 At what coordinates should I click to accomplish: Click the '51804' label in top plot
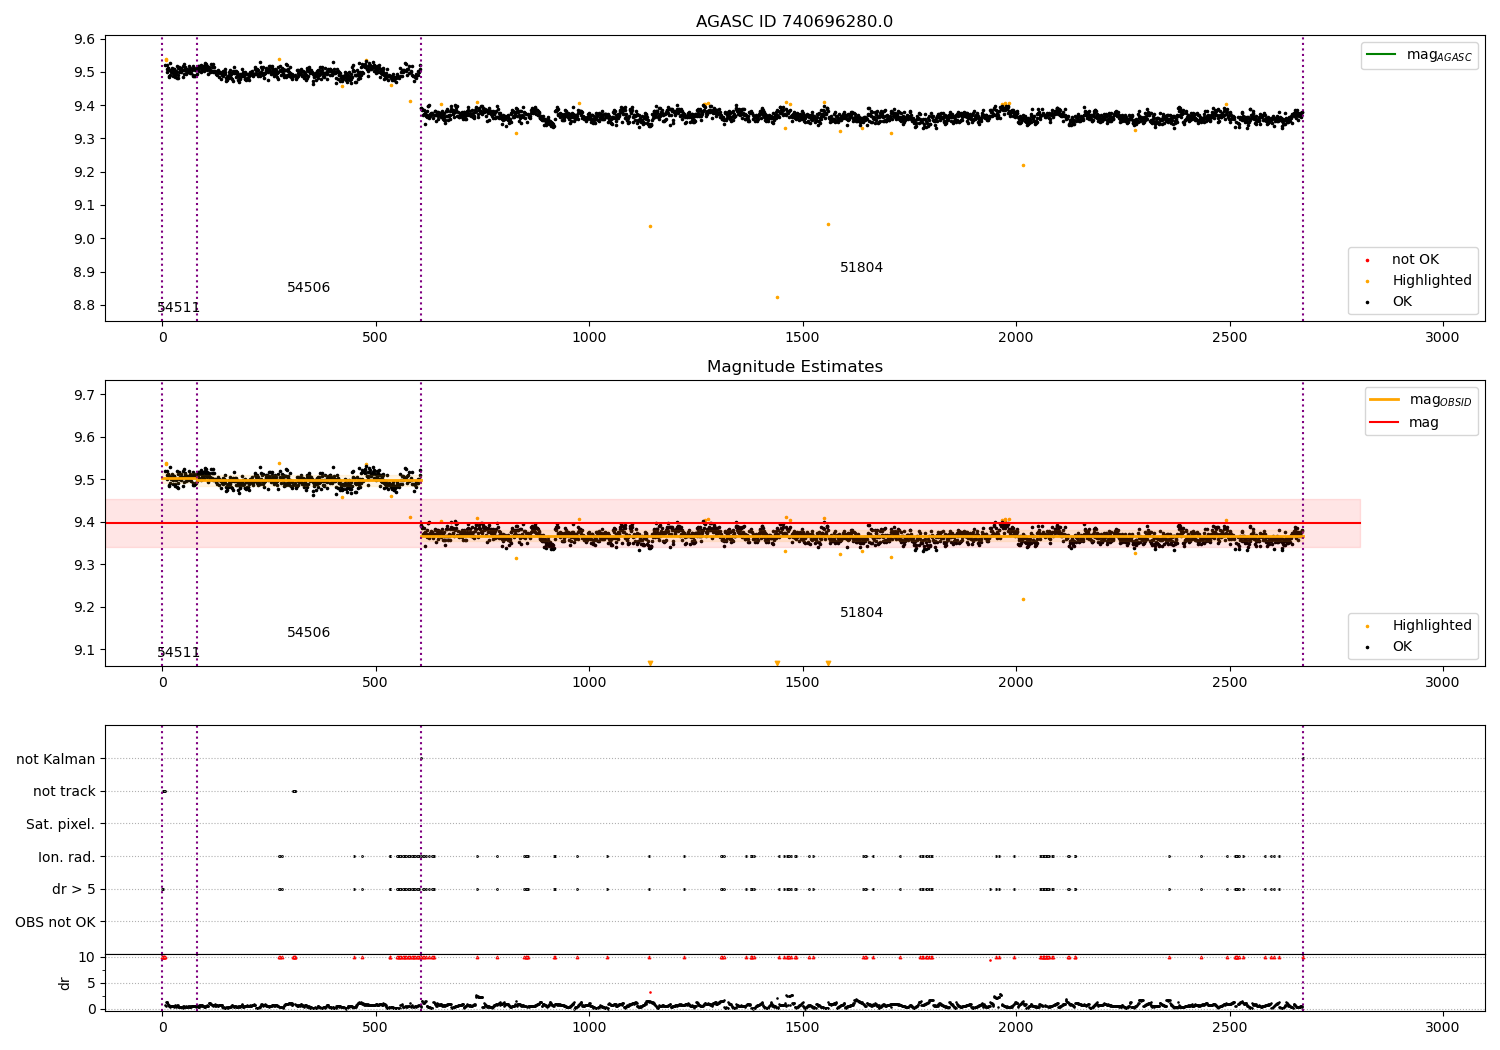tap(861, 268)
